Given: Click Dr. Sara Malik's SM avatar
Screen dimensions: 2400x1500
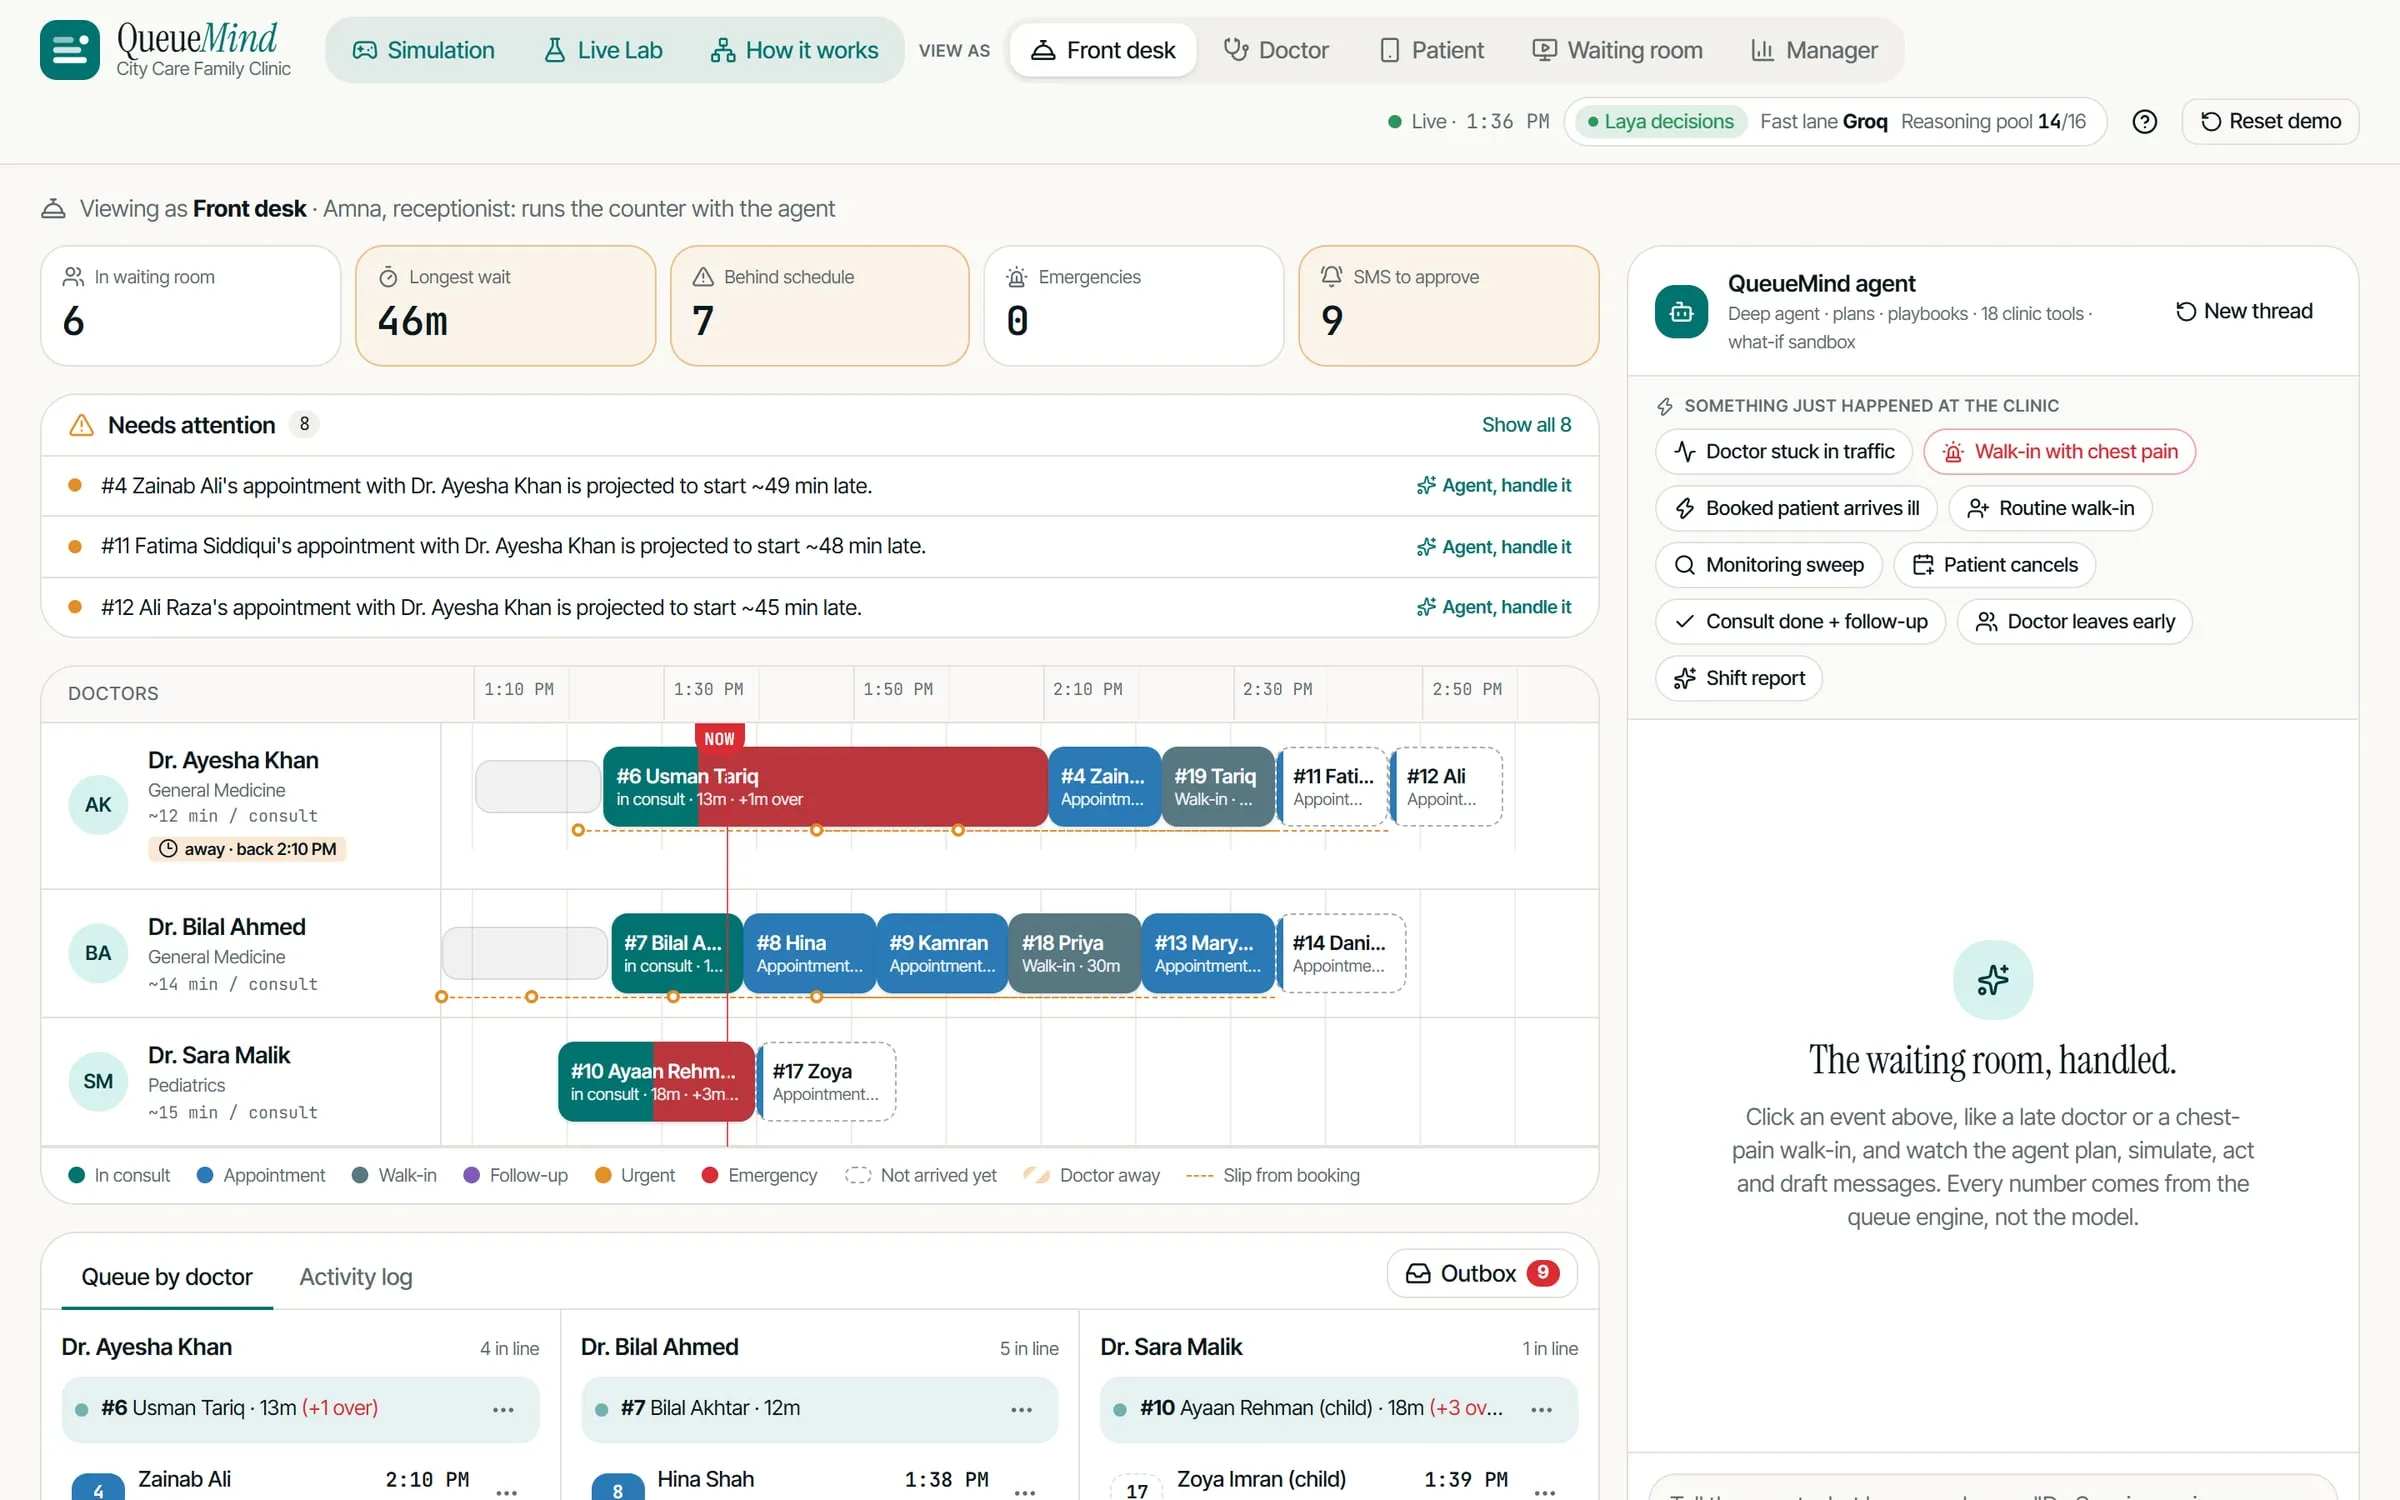Looking at the screenshot, I should tap(98, 1081).
